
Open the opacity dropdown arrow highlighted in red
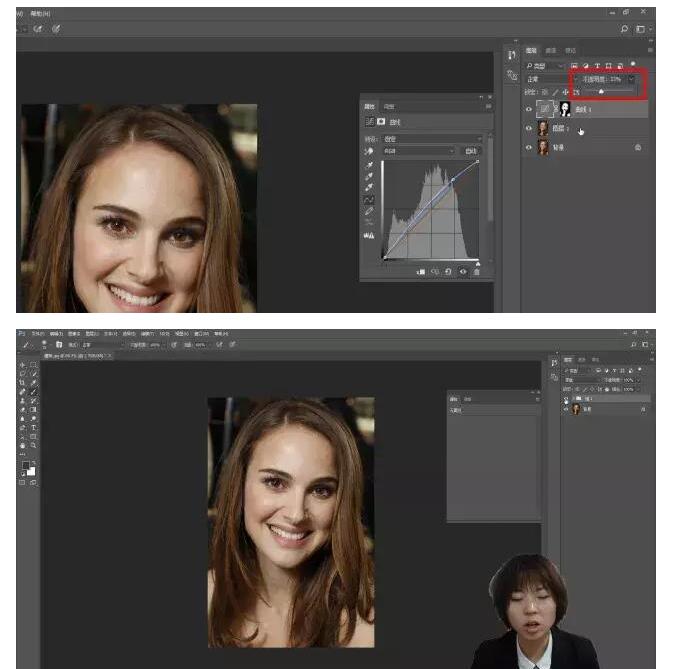tap(632, 78)
